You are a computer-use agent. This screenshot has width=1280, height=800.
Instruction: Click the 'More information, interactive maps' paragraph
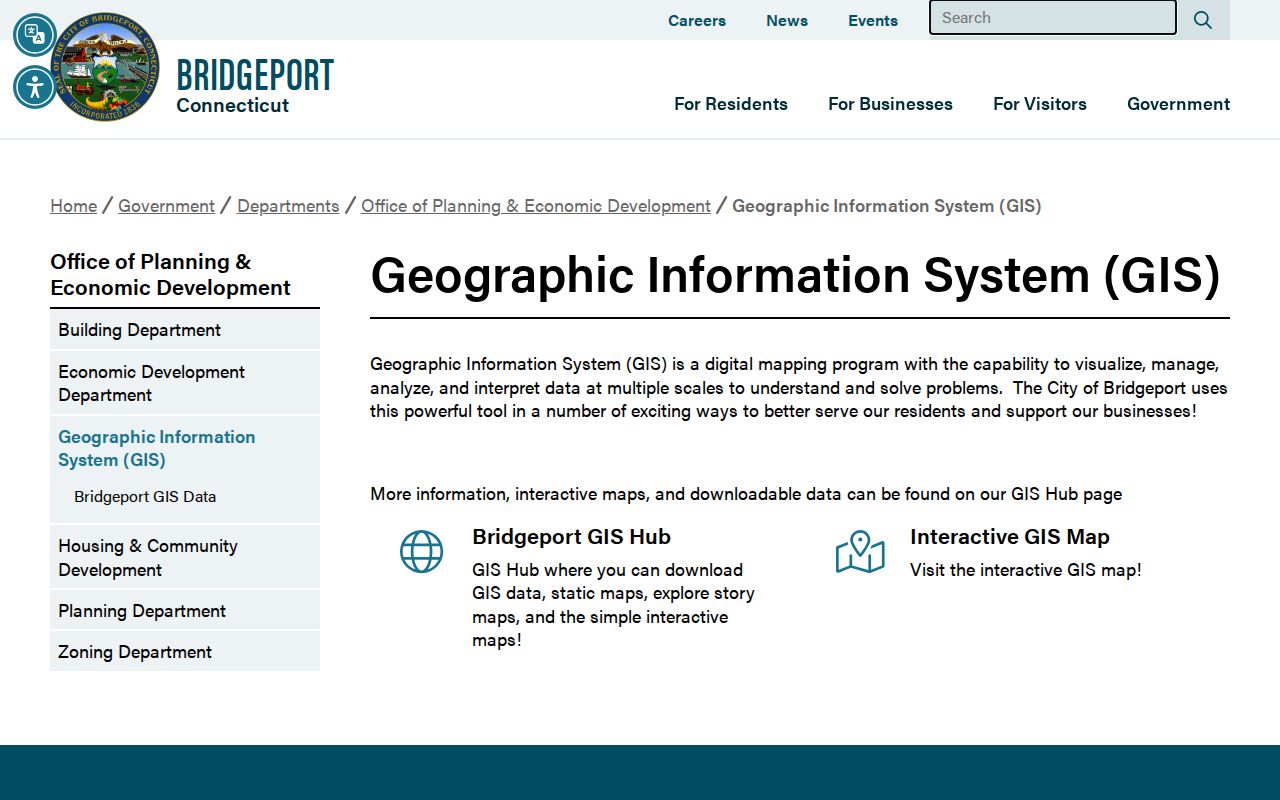(746, 494)
